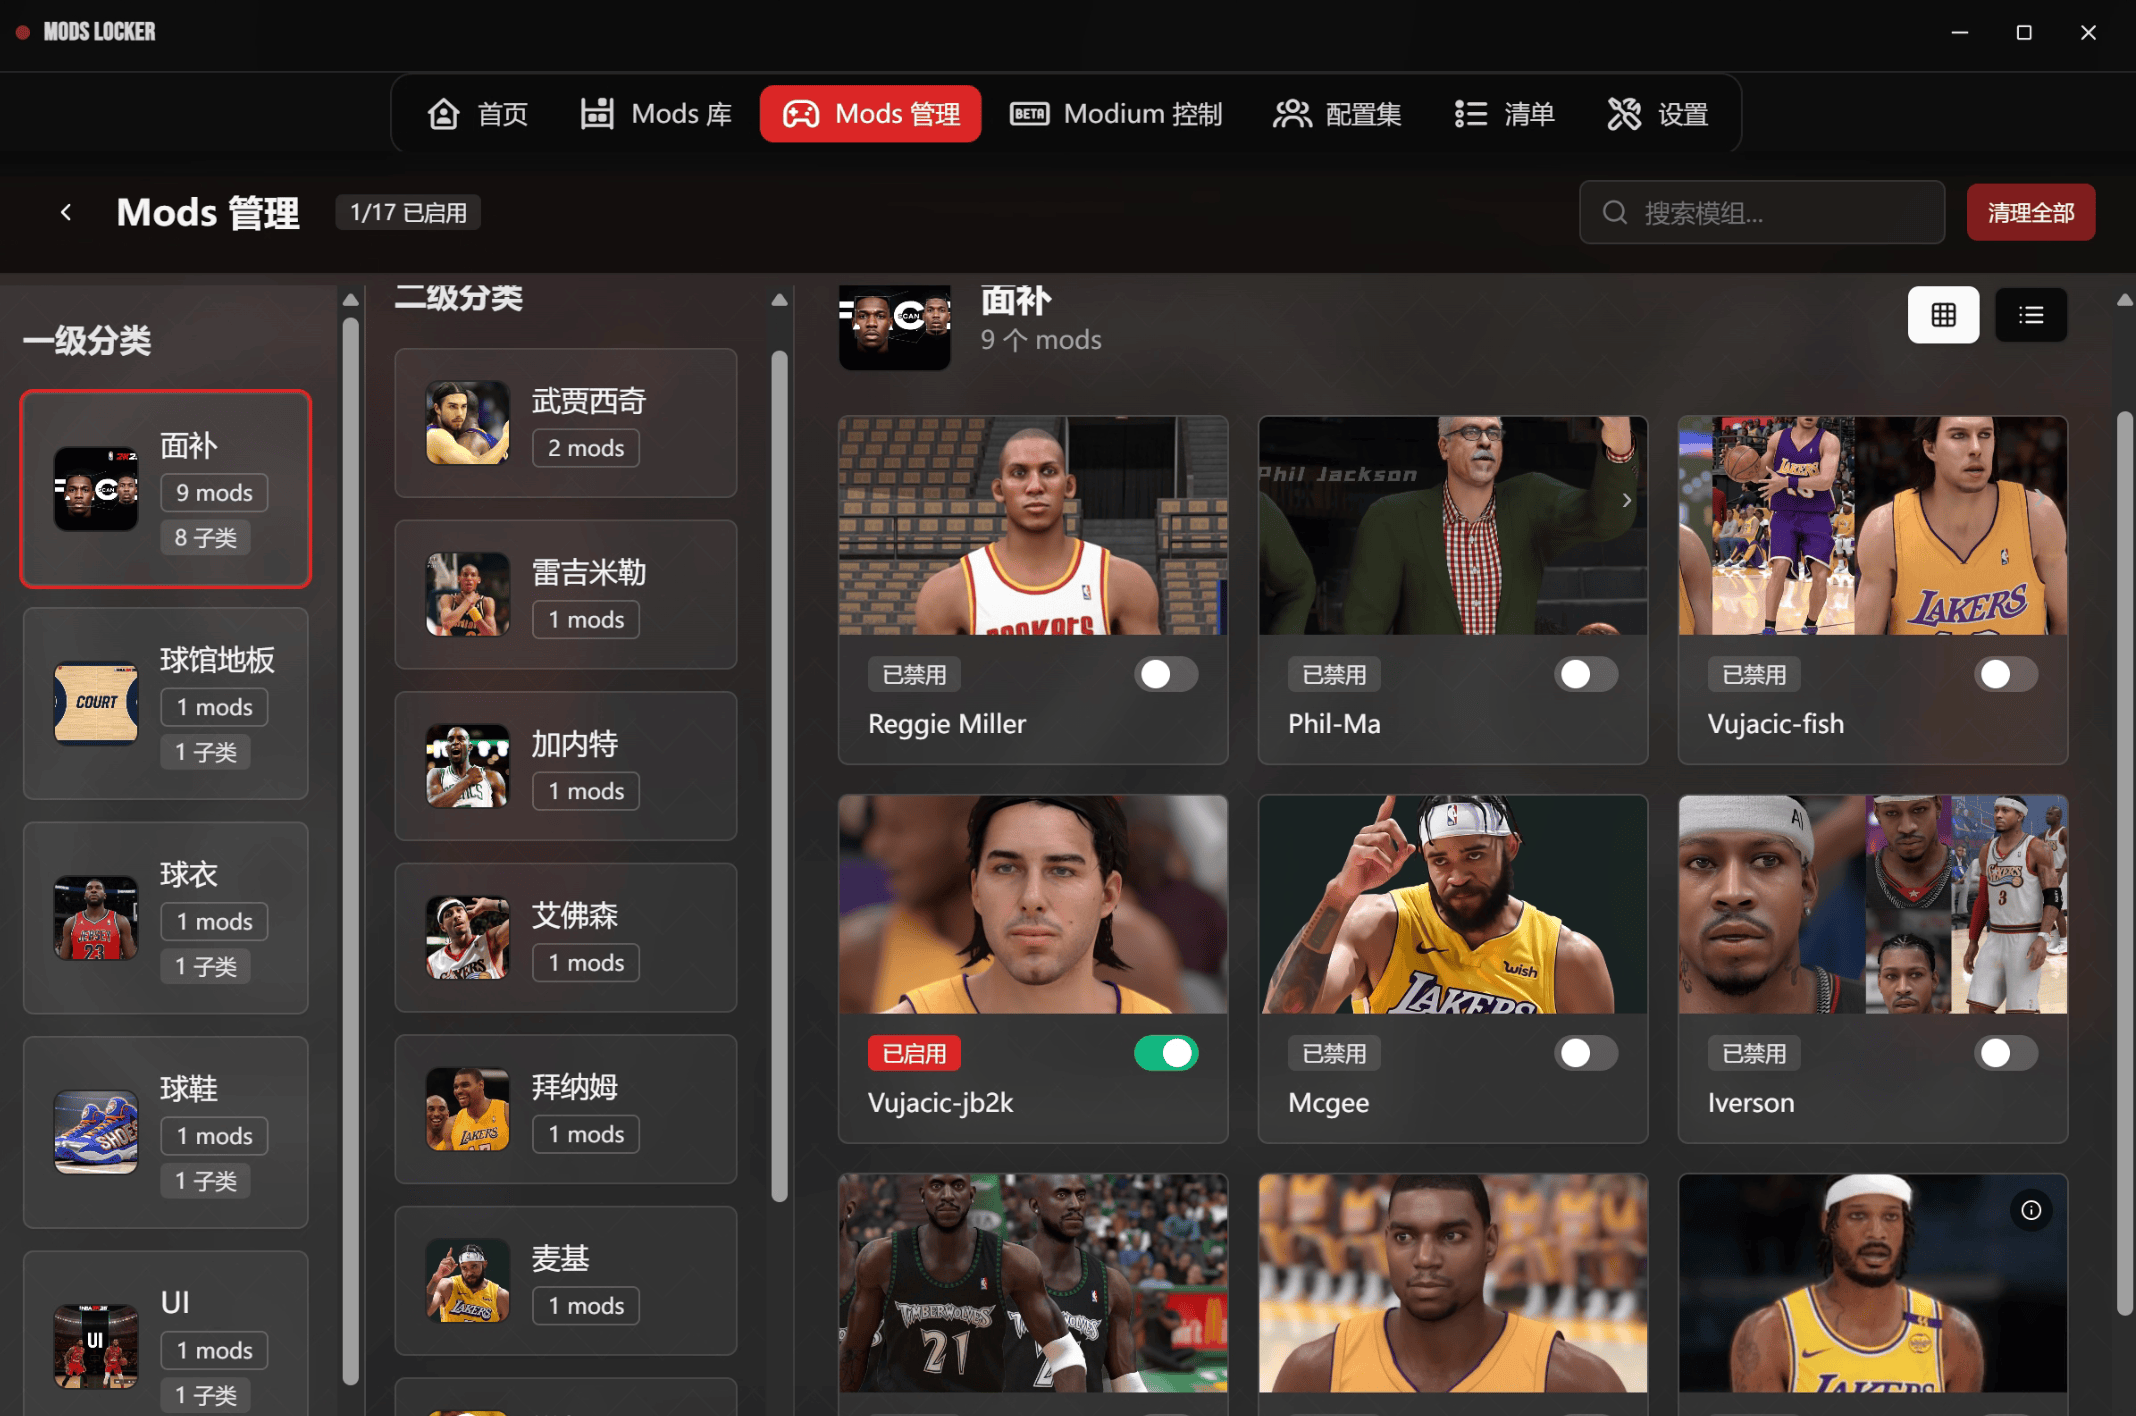
Task: Open the 清单 tab
Action: (x=1504, y=114)
